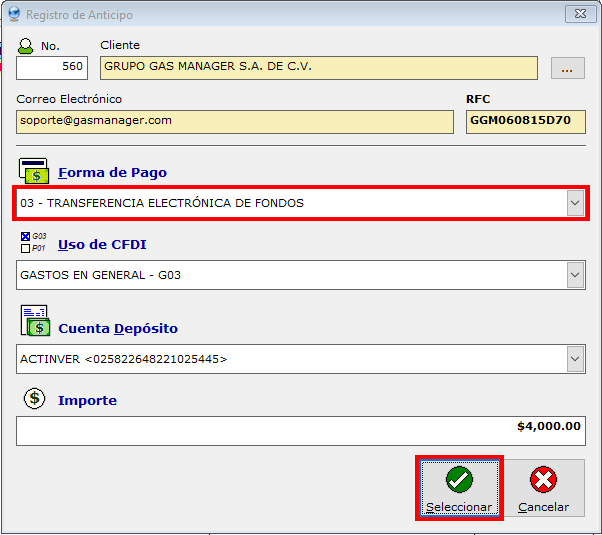Click the Forma de Pago card icon
Image resolution: width=602 pixels, height=535 pixels.
click(34, 170)
